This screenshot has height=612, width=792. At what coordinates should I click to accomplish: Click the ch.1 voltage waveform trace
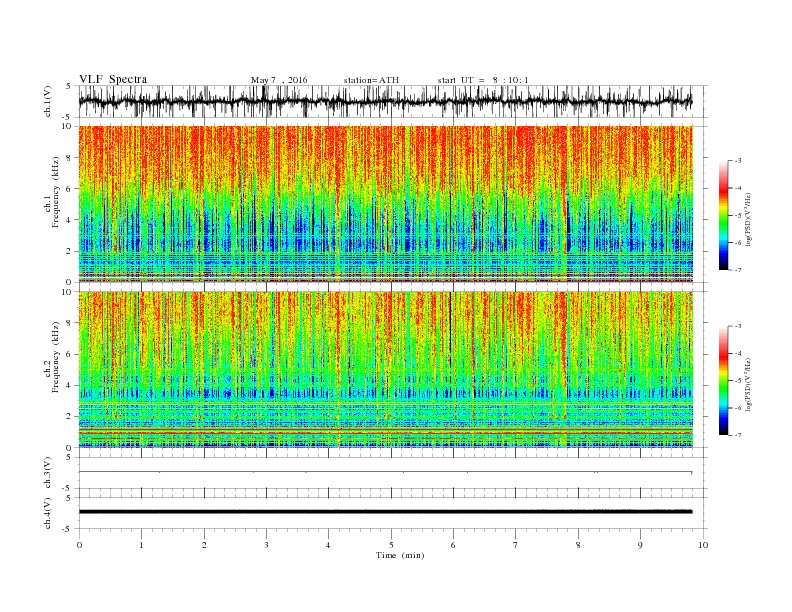[x=385, y=101]
